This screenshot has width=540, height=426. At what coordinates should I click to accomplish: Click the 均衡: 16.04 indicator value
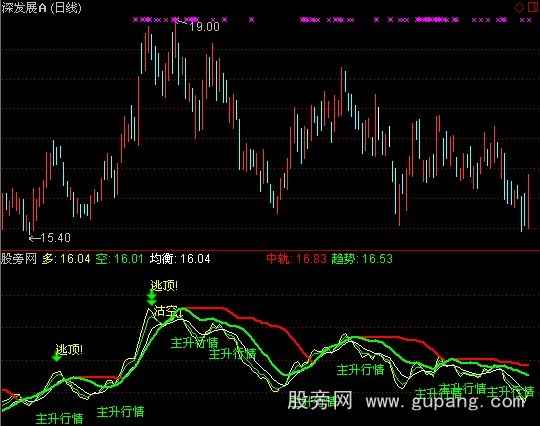[x=180, y=259]
